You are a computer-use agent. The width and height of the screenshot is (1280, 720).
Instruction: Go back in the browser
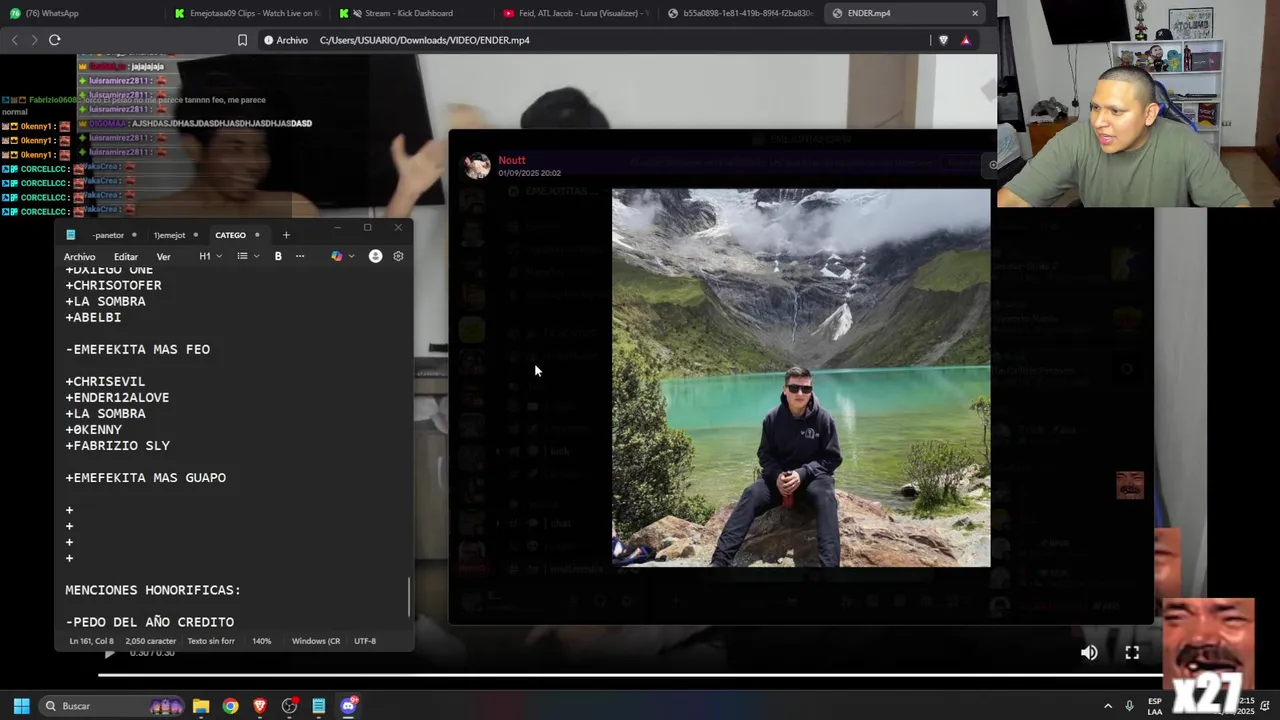pos(14,40)
